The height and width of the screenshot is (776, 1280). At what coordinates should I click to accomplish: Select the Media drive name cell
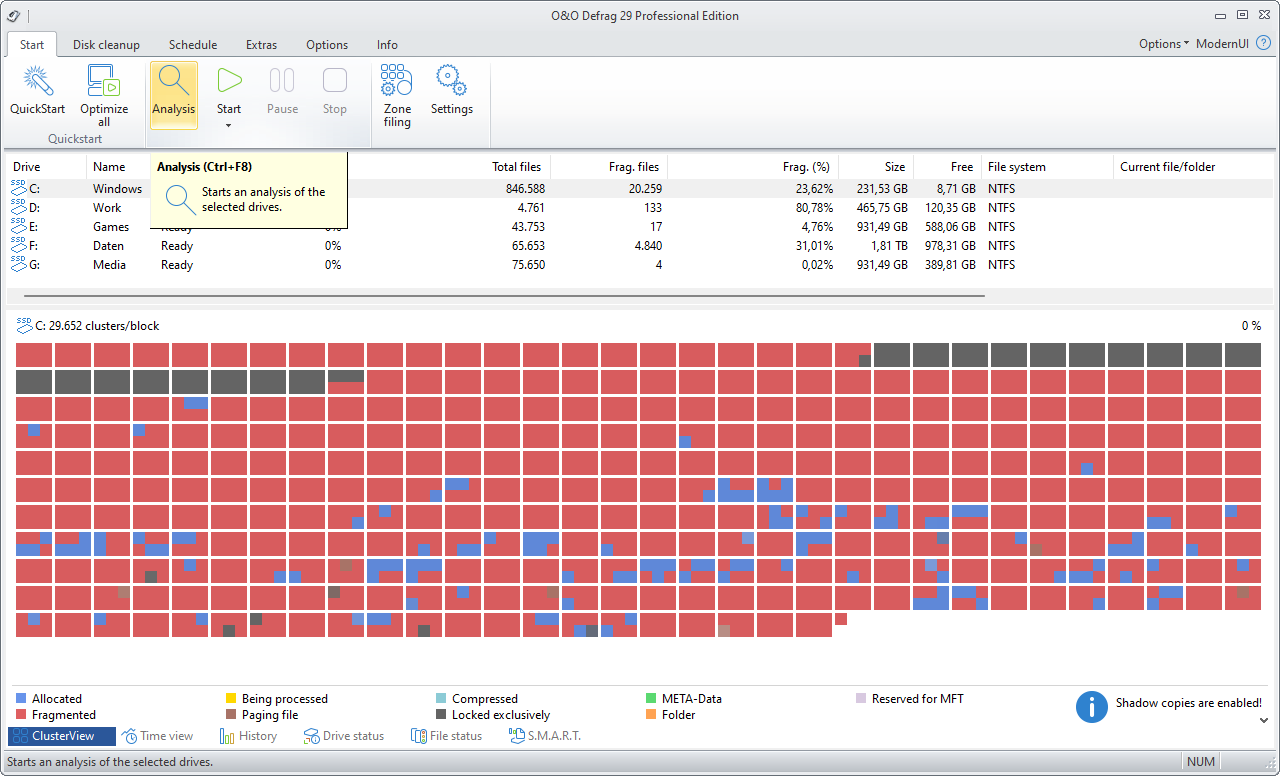point(109,264)
